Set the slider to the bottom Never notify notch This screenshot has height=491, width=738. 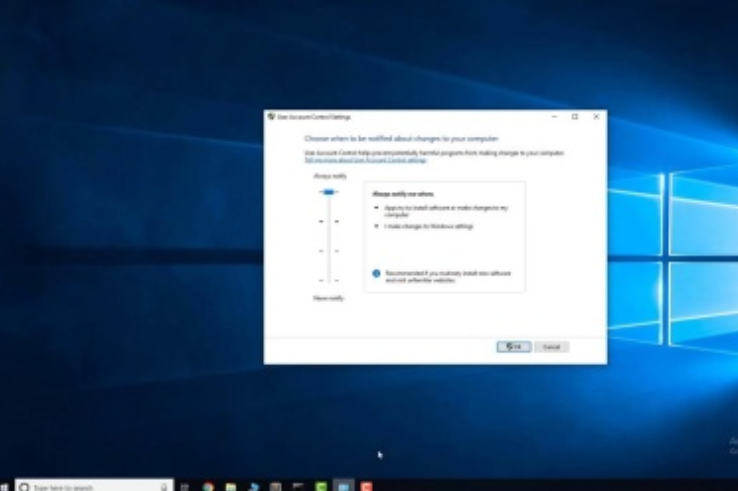[328, 280]
